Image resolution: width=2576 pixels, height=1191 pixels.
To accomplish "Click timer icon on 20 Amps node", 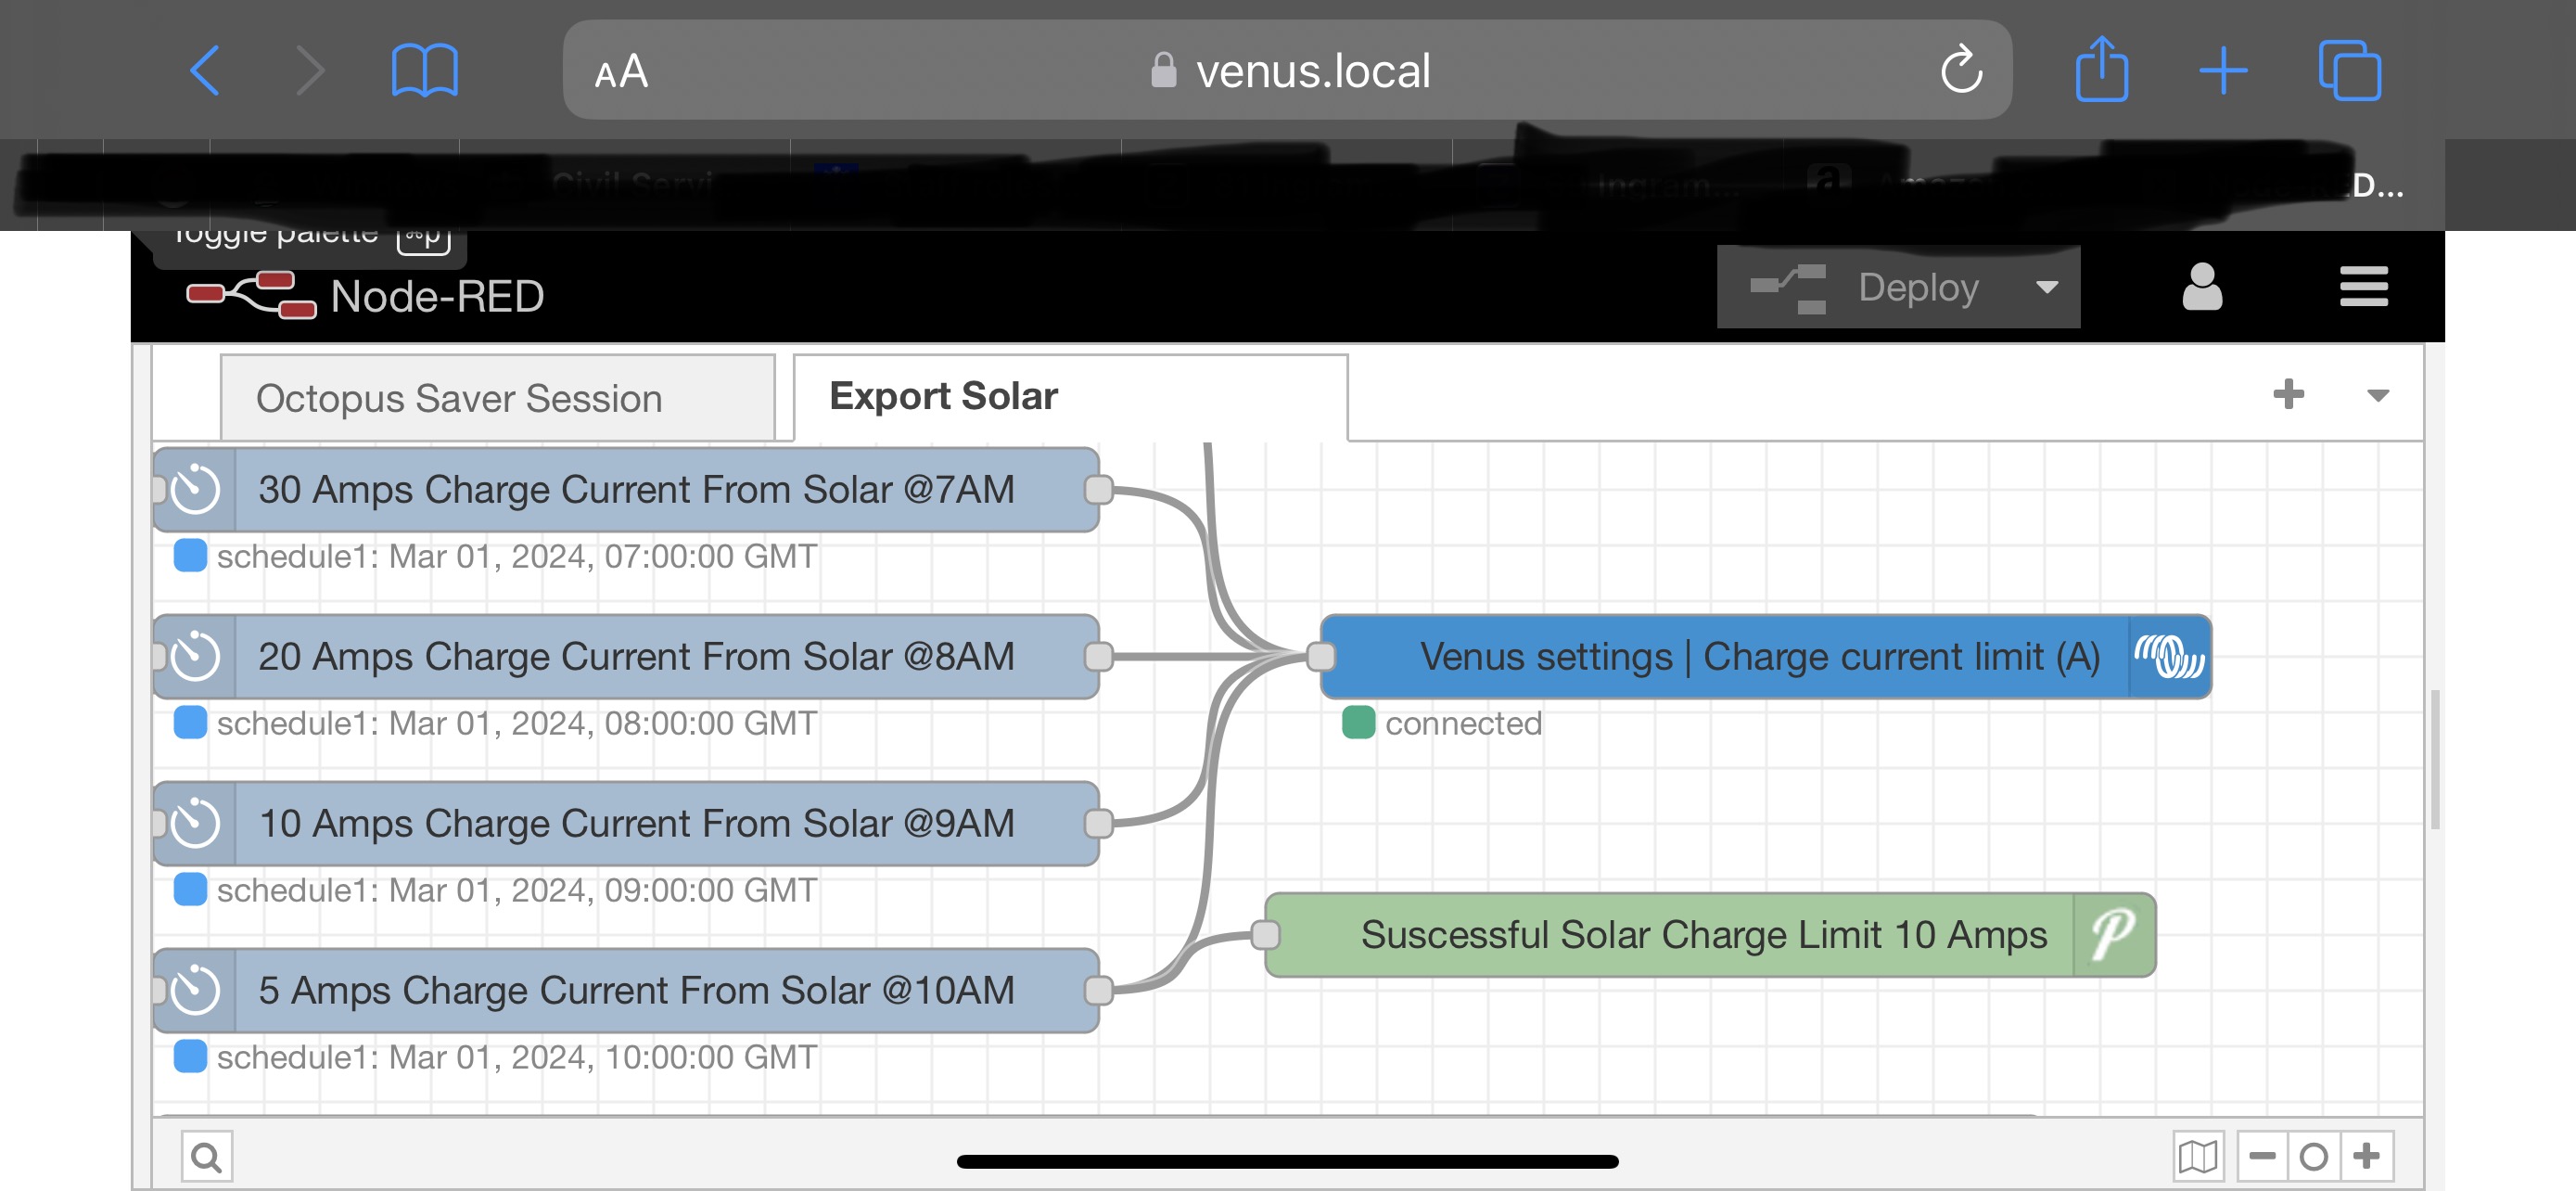I will coord(195,657).
